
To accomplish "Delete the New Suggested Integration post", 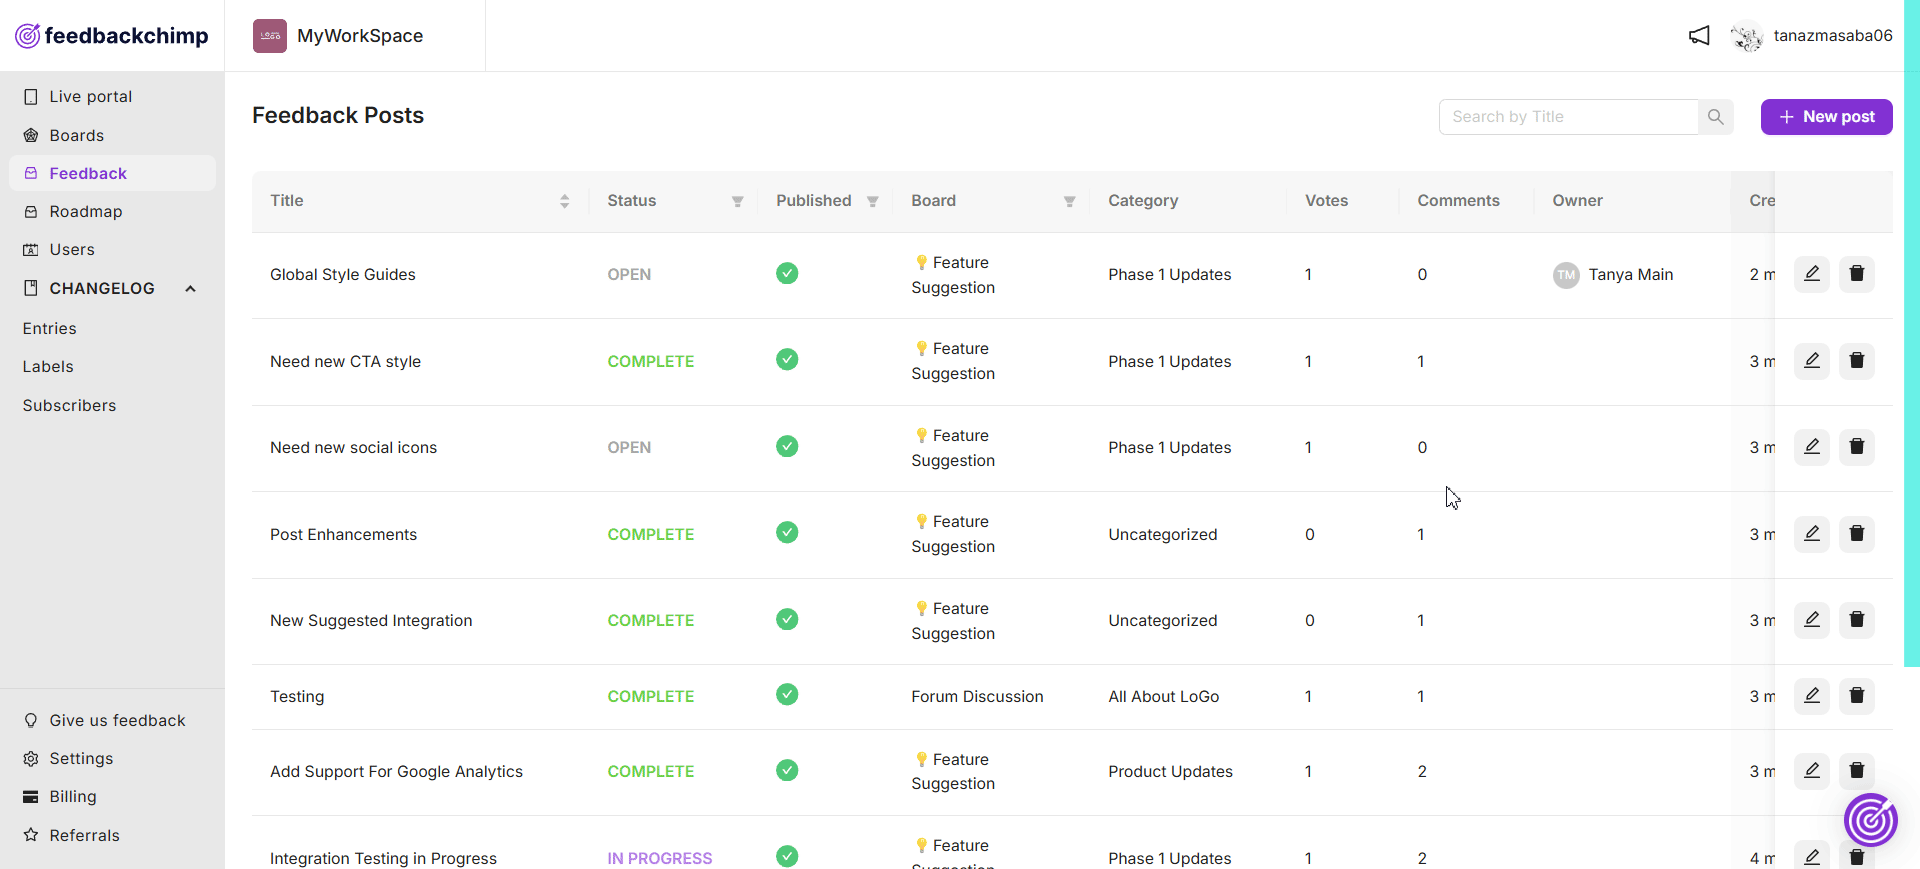I will [x=1856, y=620].
